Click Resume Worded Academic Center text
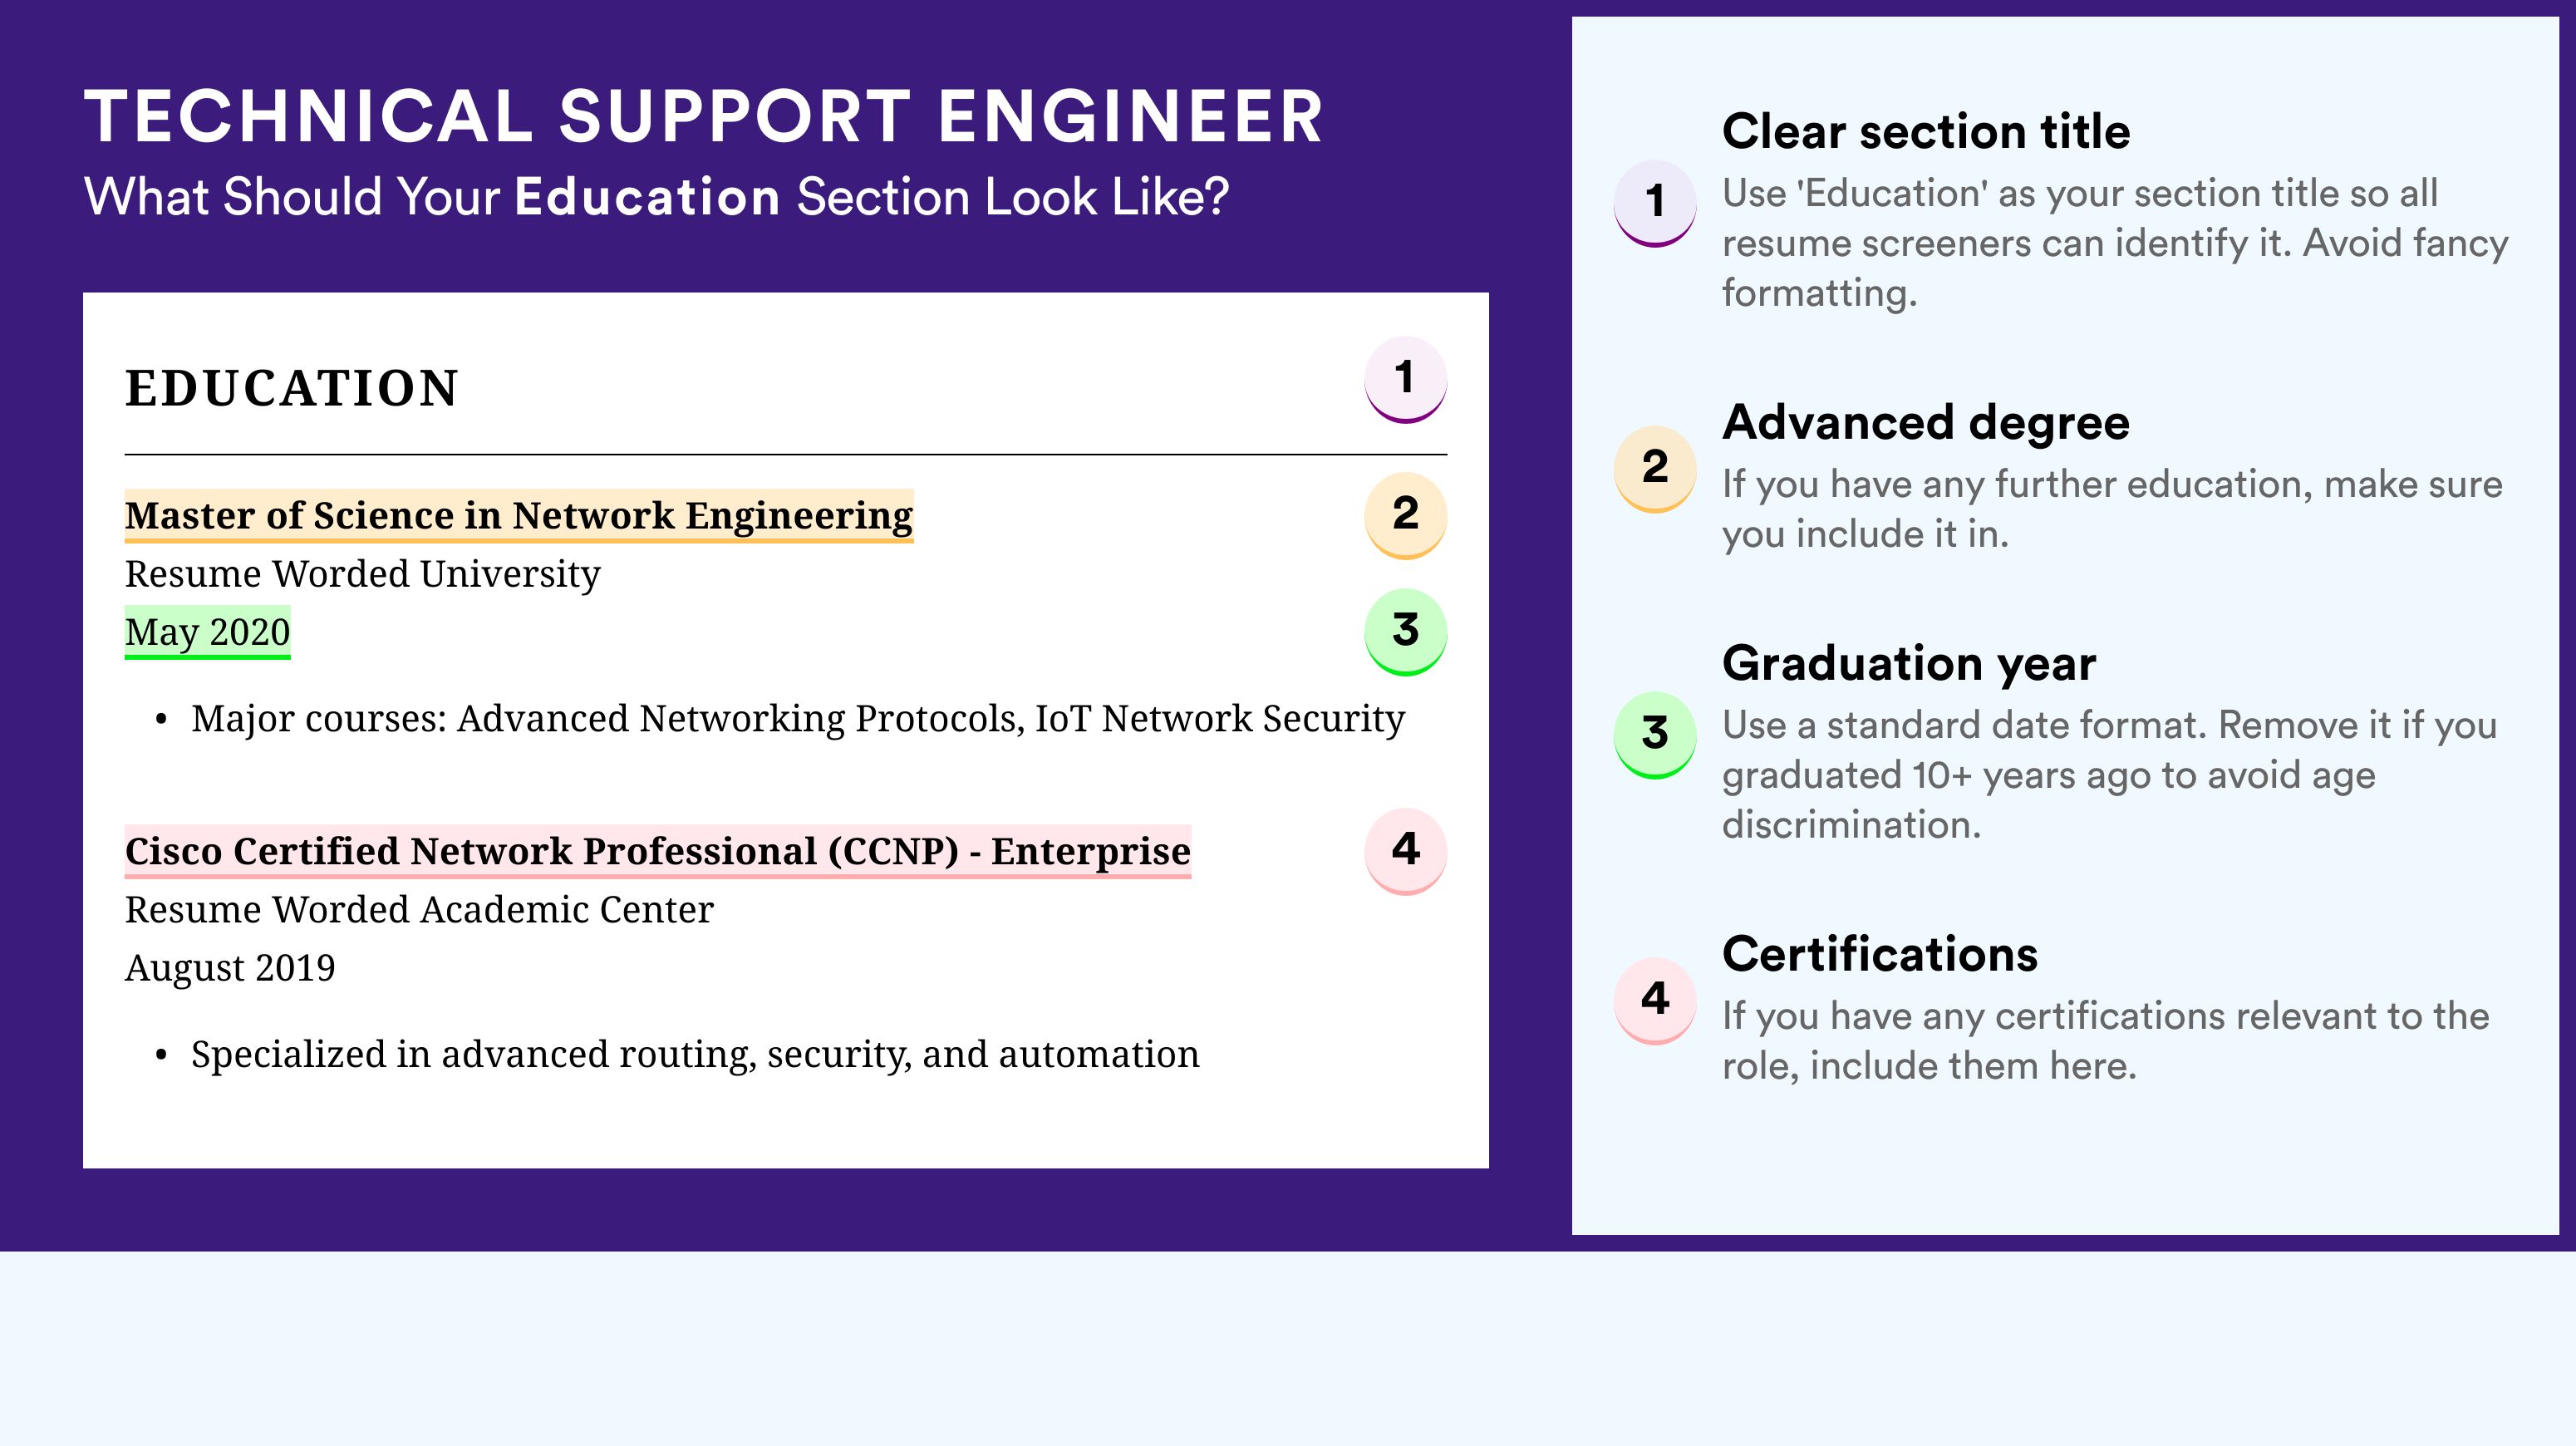This screenshot has width=2576, height=1446. [419, 910]
